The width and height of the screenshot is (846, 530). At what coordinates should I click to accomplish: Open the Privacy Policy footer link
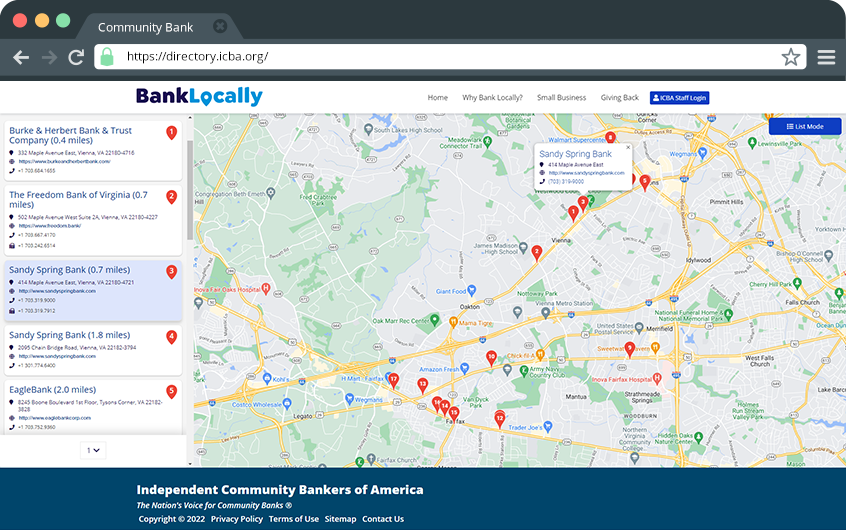click(x=237, y=519)
